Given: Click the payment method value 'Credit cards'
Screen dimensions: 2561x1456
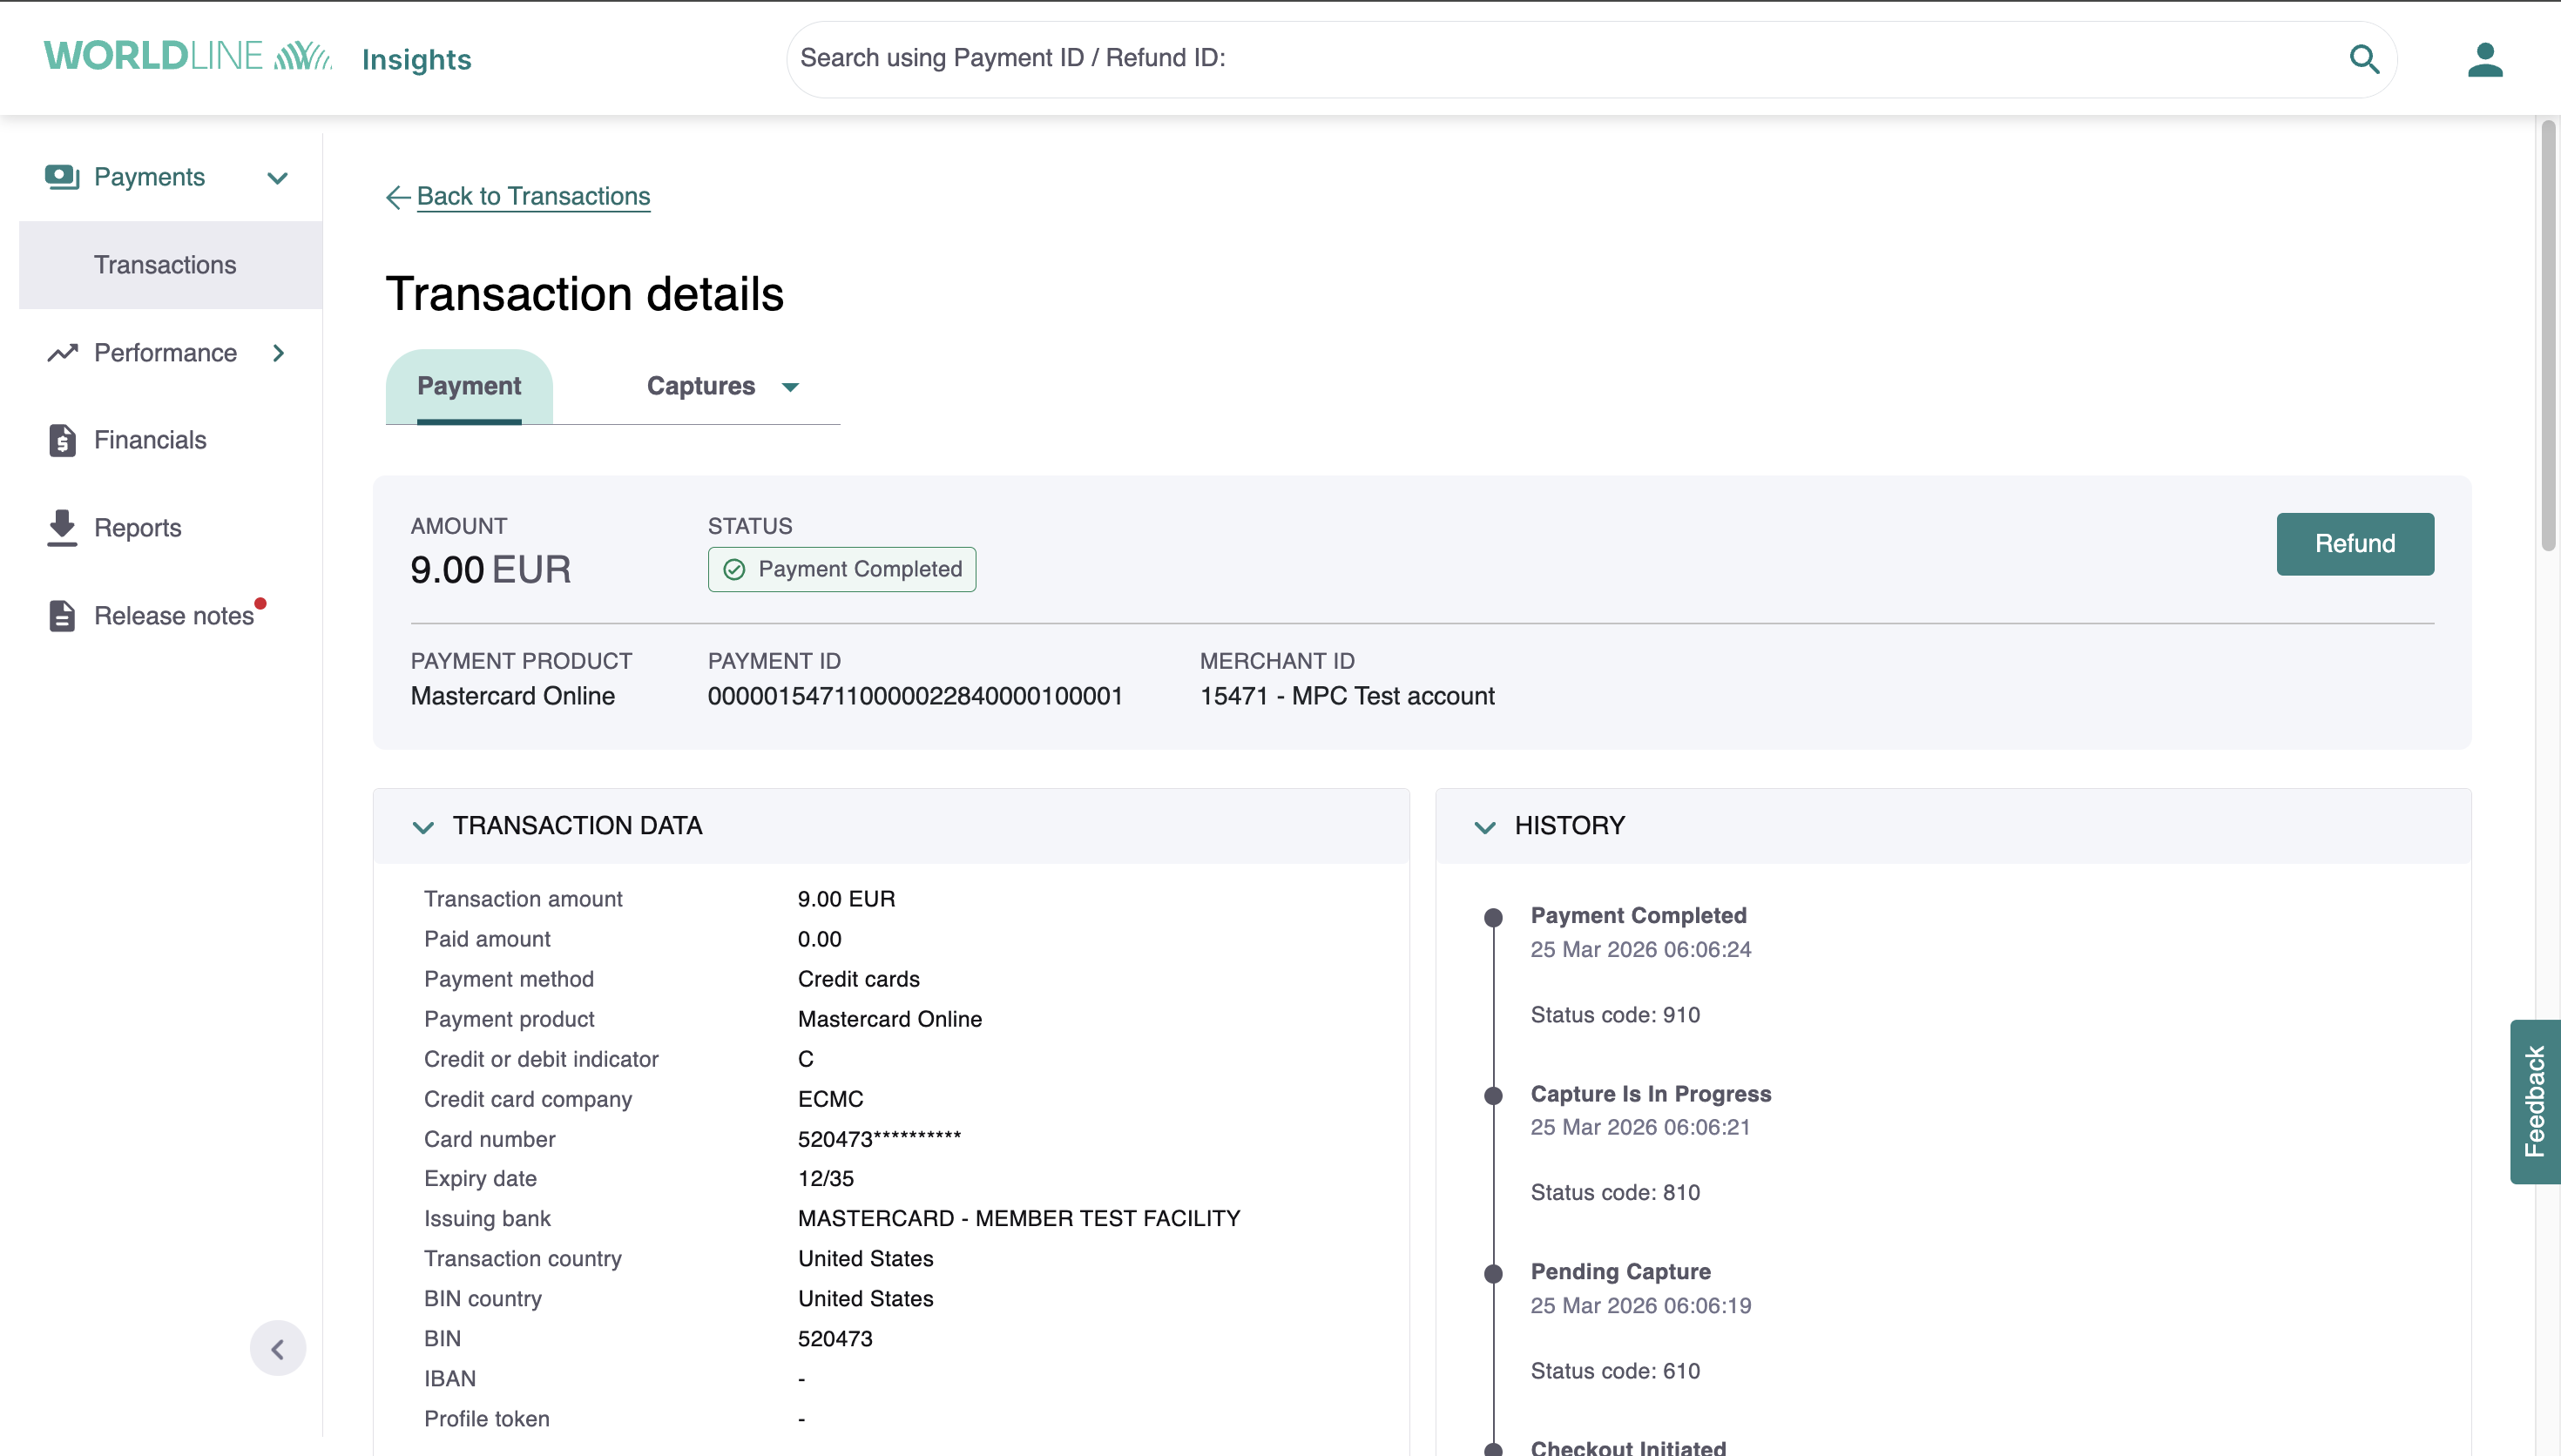Looking at the screenshot, I should pyautogui.click(x=858, y=979).
